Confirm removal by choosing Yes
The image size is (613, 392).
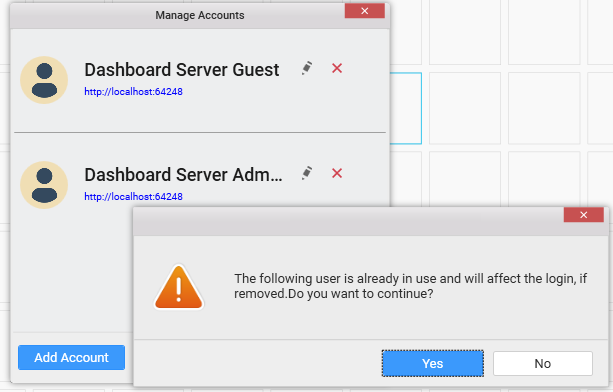click(433, 363)
